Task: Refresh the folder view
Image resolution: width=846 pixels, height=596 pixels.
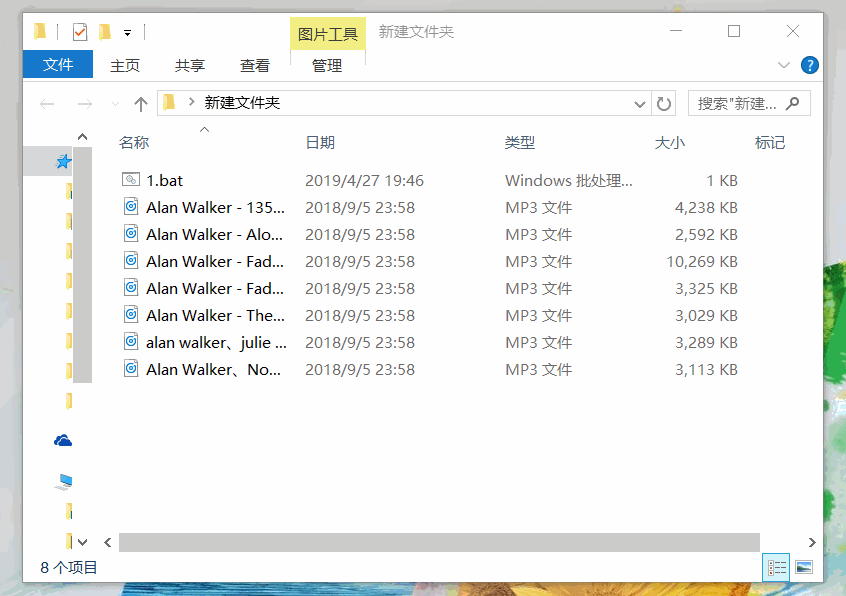Action: tap(664, 104)
